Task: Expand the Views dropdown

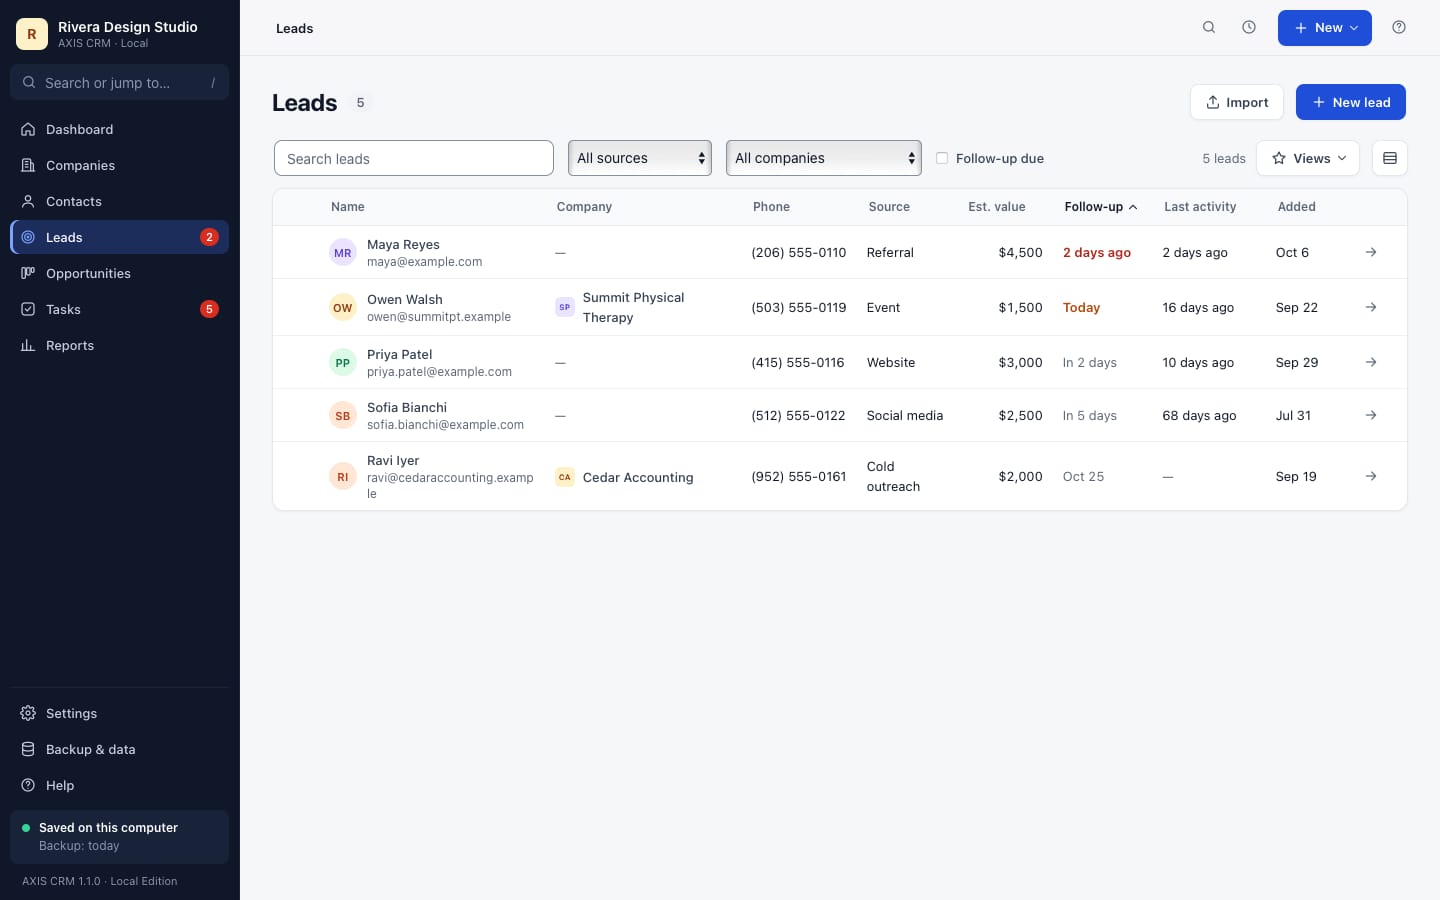Action: [1308, 158]
